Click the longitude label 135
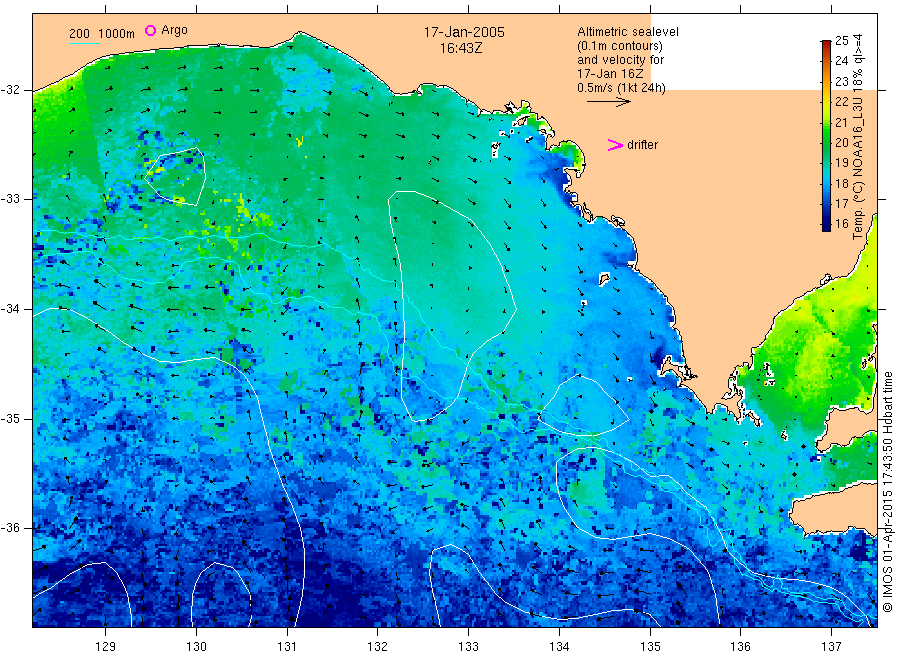 650,647
